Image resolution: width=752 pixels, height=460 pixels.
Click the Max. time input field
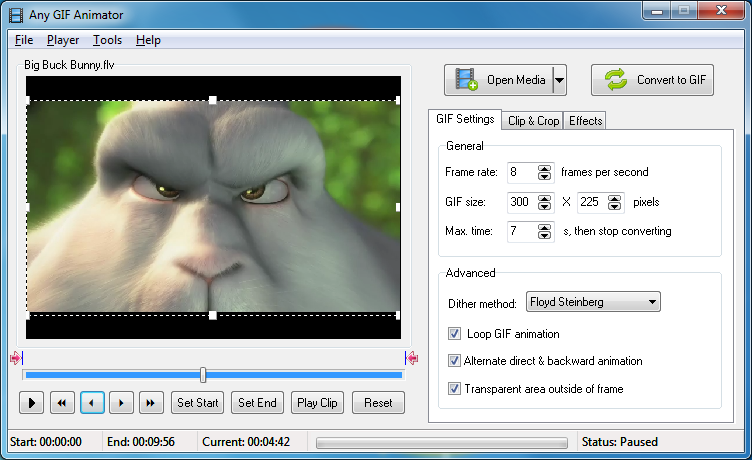pyautogui.click(x=522, y=231)
